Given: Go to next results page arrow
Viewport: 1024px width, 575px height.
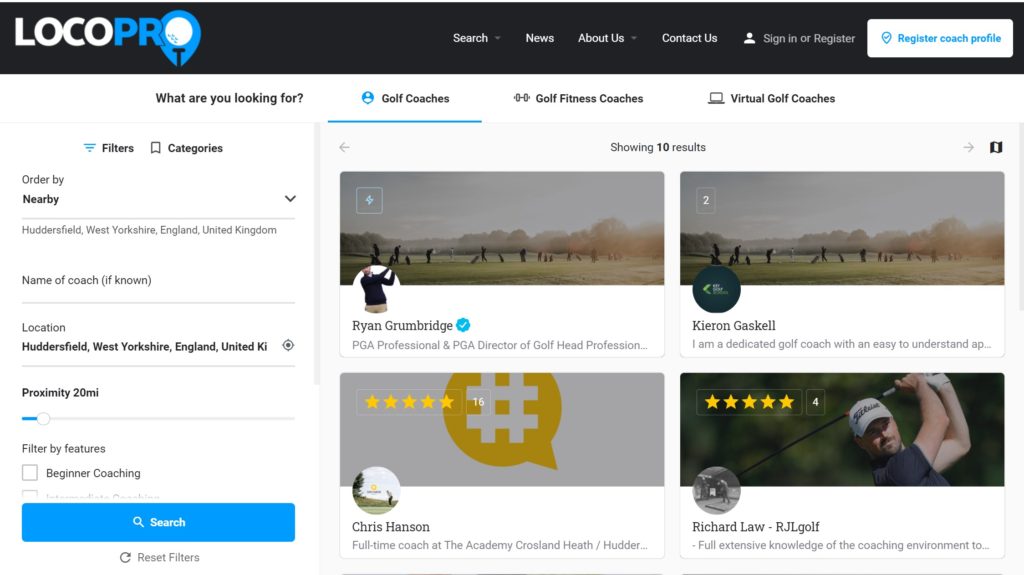Looking at the screenshot, I should pyautogui.click(x=968, y=147).
